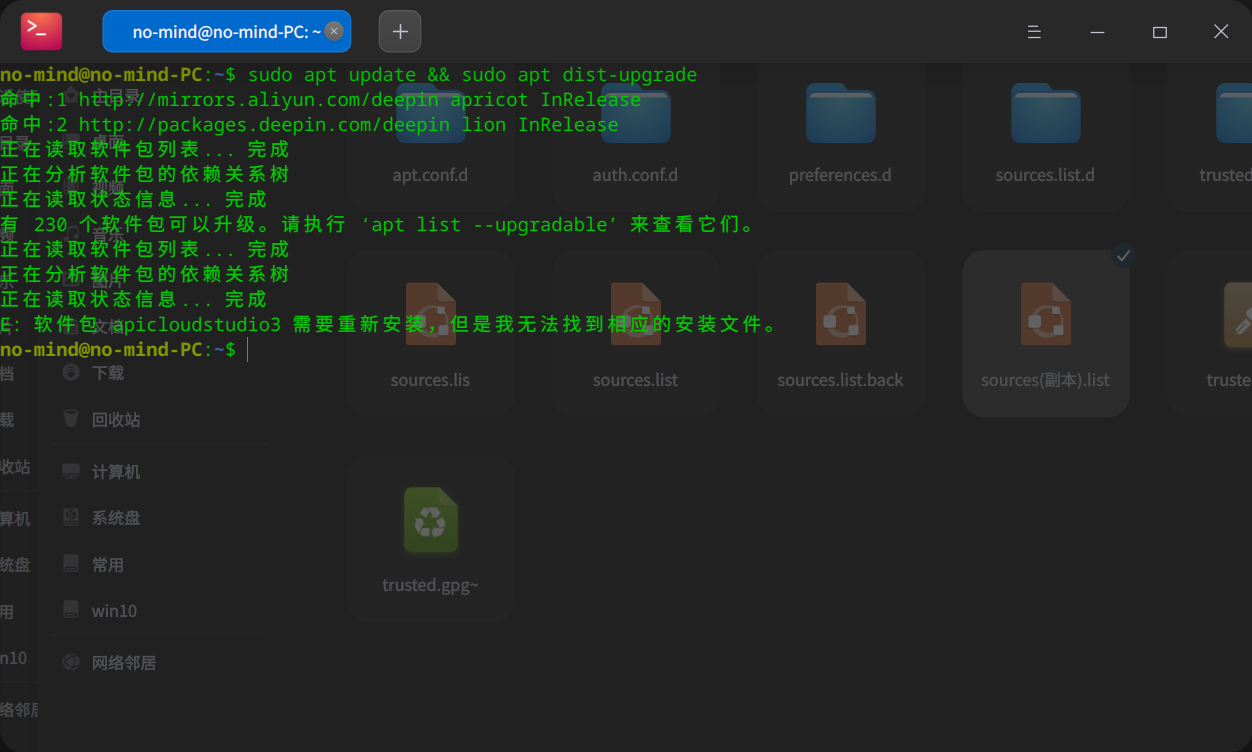Click the 回收站 trash sidebar icon

71,418
